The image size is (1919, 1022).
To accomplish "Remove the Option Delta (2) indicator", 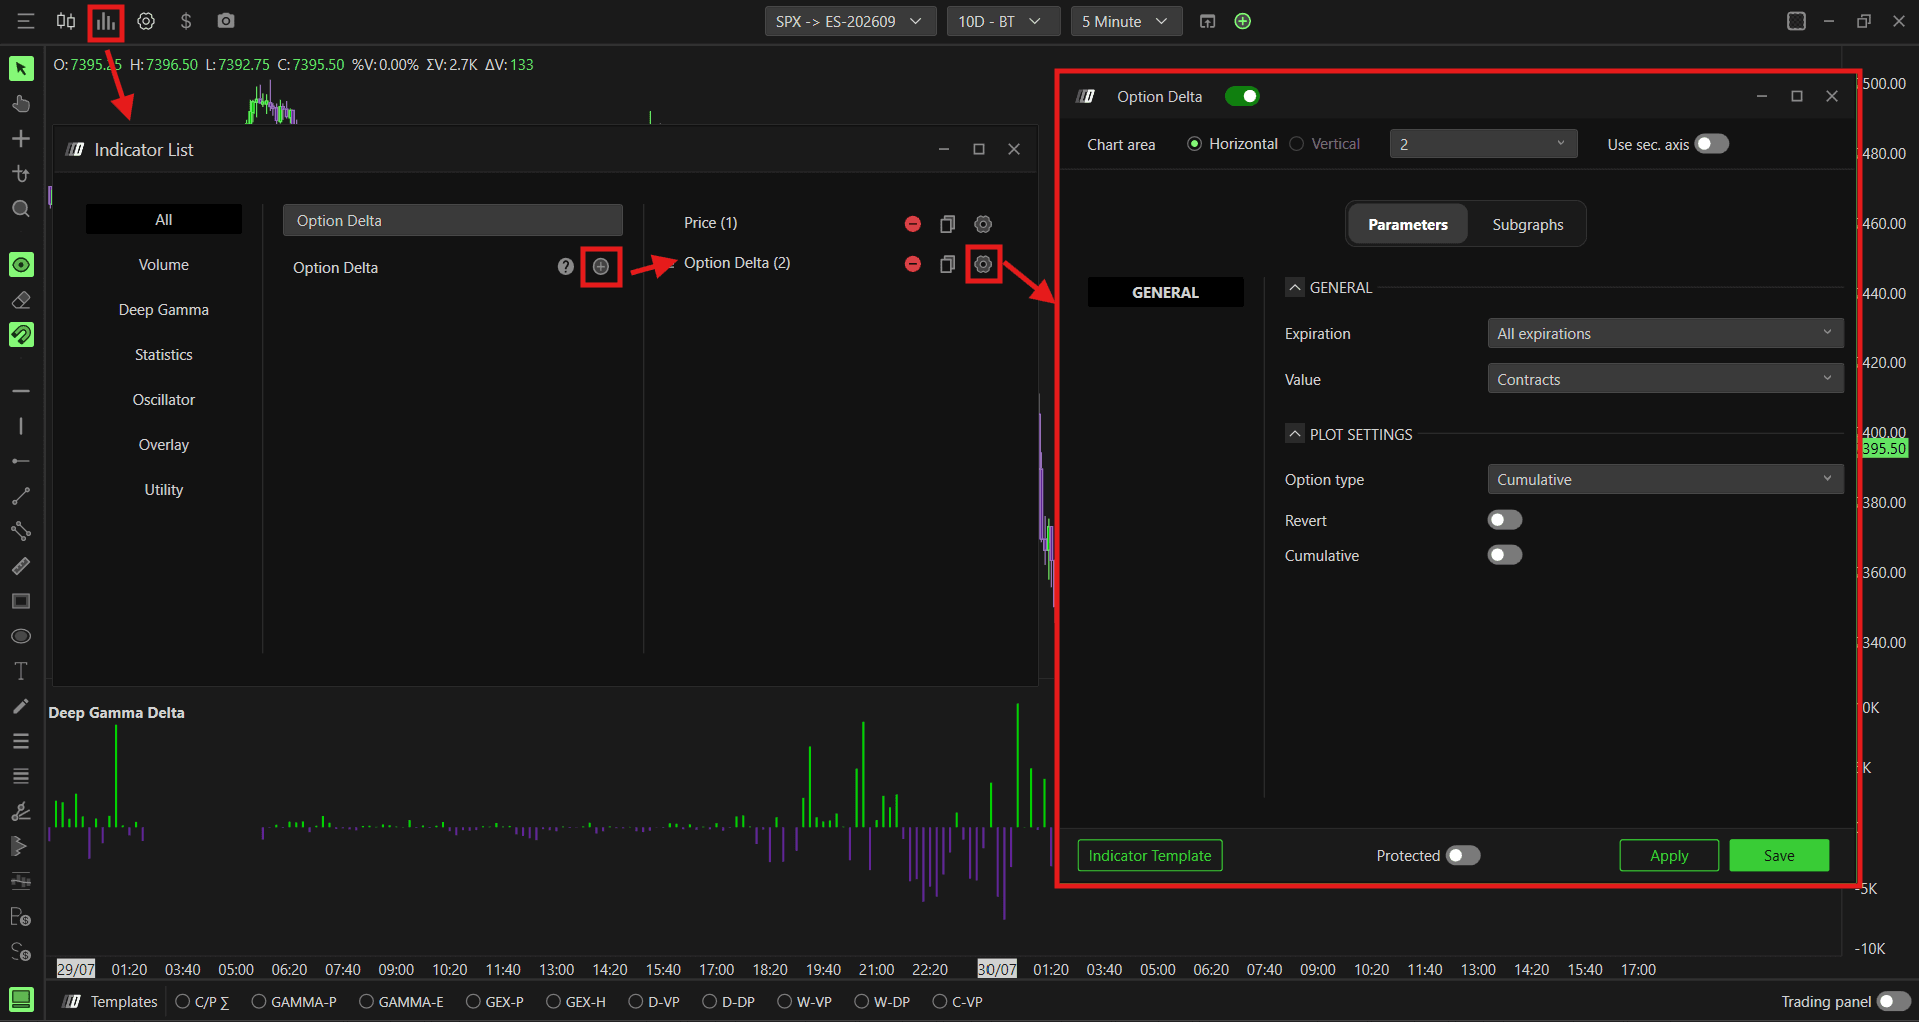I will coord(913,264).
